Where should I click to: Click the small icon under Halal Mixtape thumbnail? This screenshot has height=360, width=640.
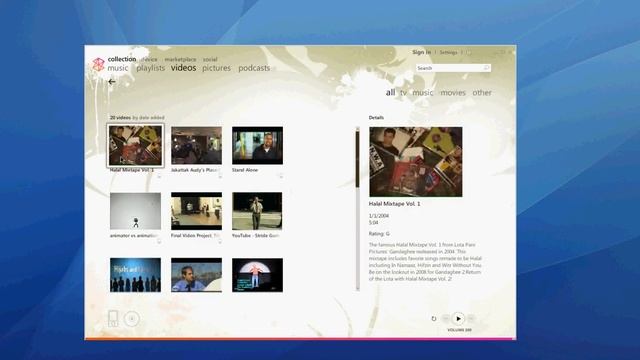159,176
